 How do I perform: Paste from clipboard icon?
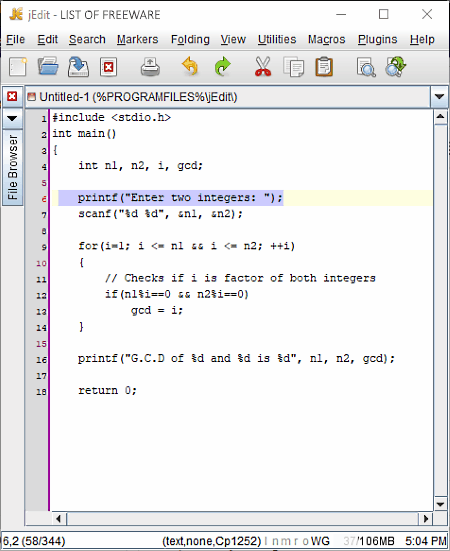324,67
